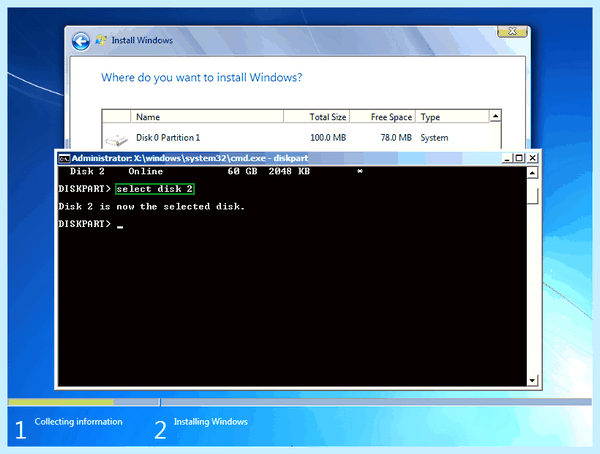This screenshot has height=454, width=600.
Task: Click the setup progress bar at bottom
Action: pos(300,402)
